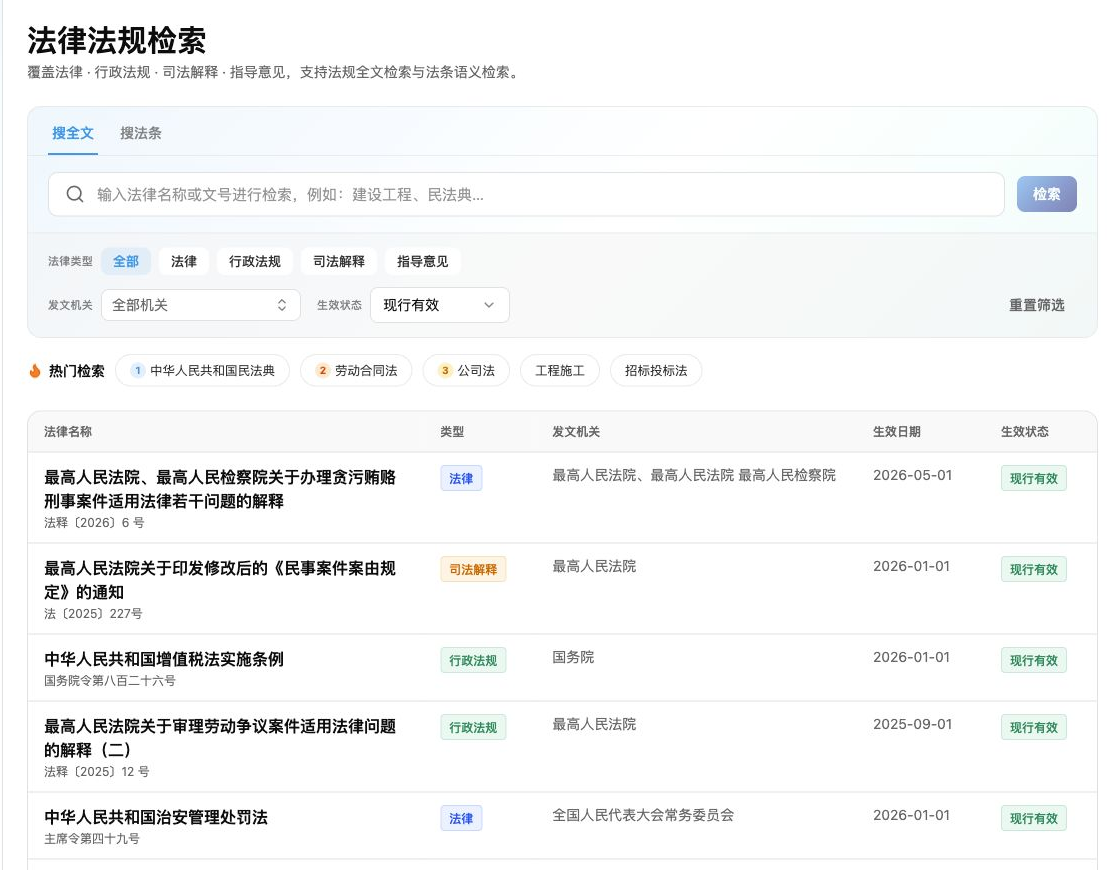
Task: Select the 司法解释 law type filter
Action: point(338,261)
